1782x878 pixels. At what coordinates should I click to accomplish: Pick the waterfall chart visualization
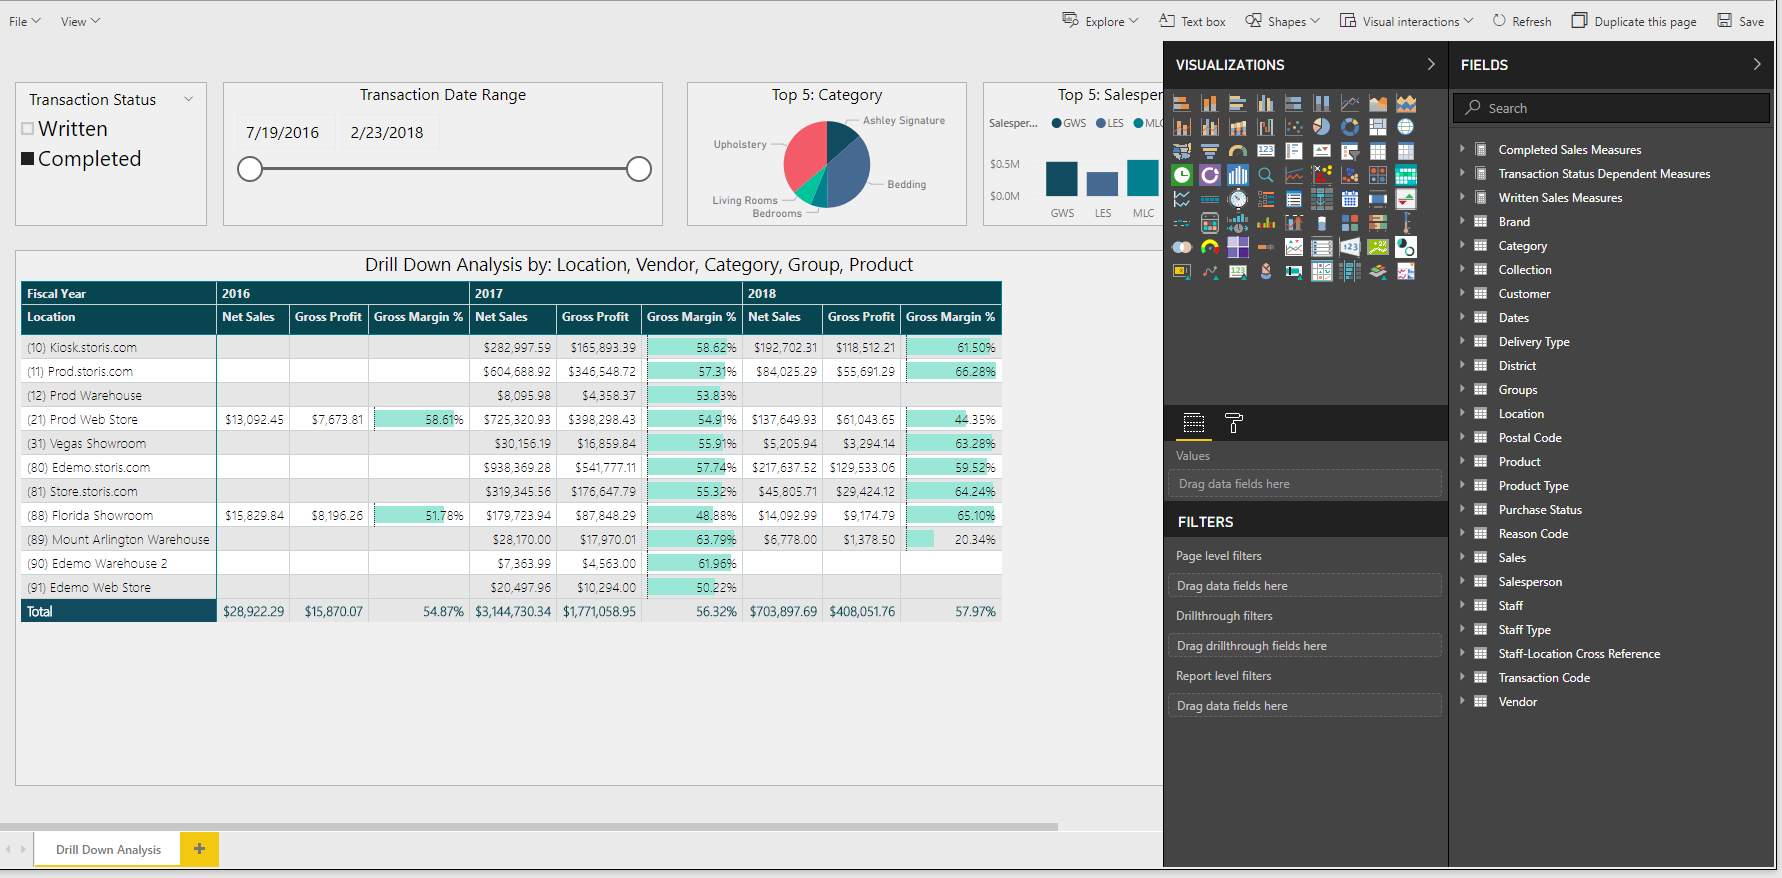[x=1266, y=127]
